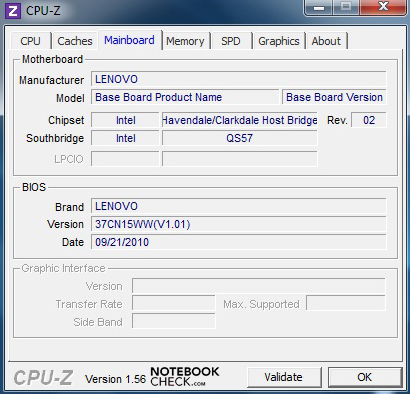This screenshot has width=410, height=394.
Task: Minimize the CPU-Z window
Action: 319,7
